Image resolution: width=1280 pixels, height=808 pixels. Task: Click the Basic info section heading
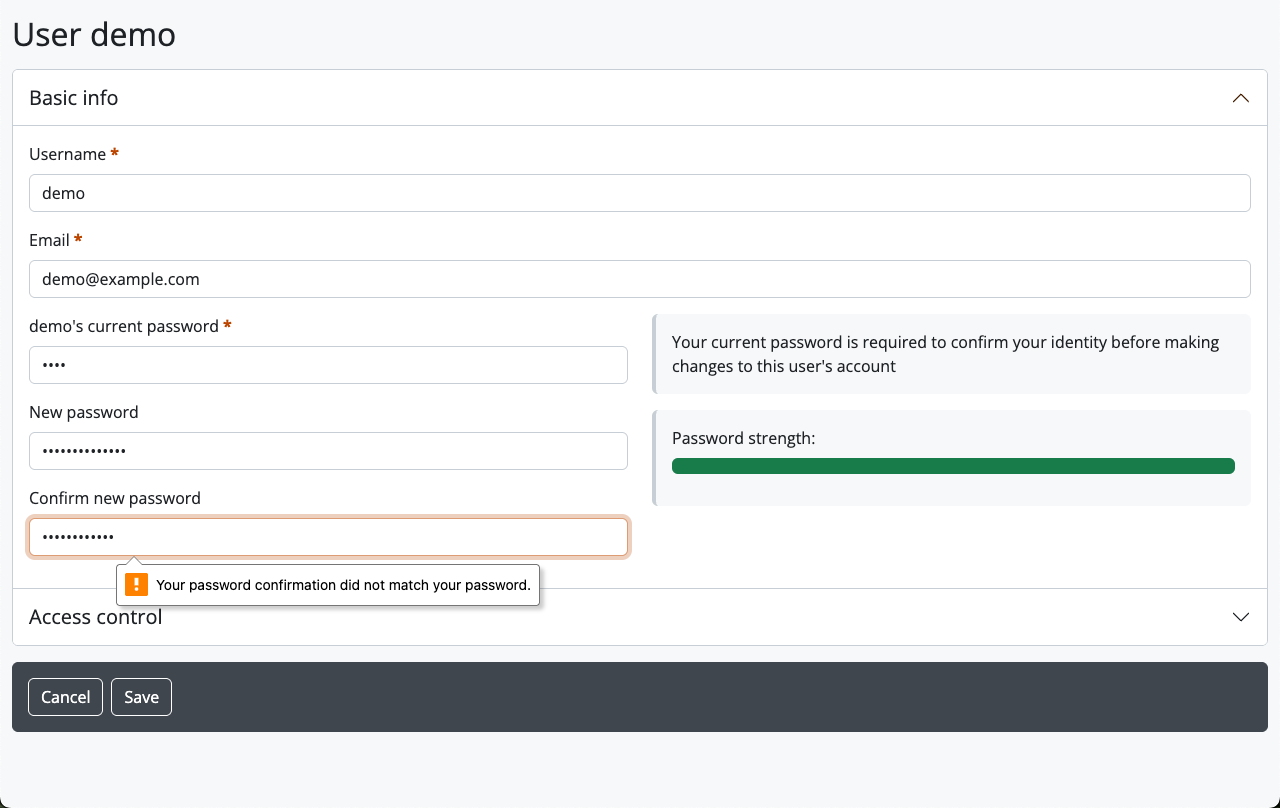pyautogui.click(x=74, y=98)
